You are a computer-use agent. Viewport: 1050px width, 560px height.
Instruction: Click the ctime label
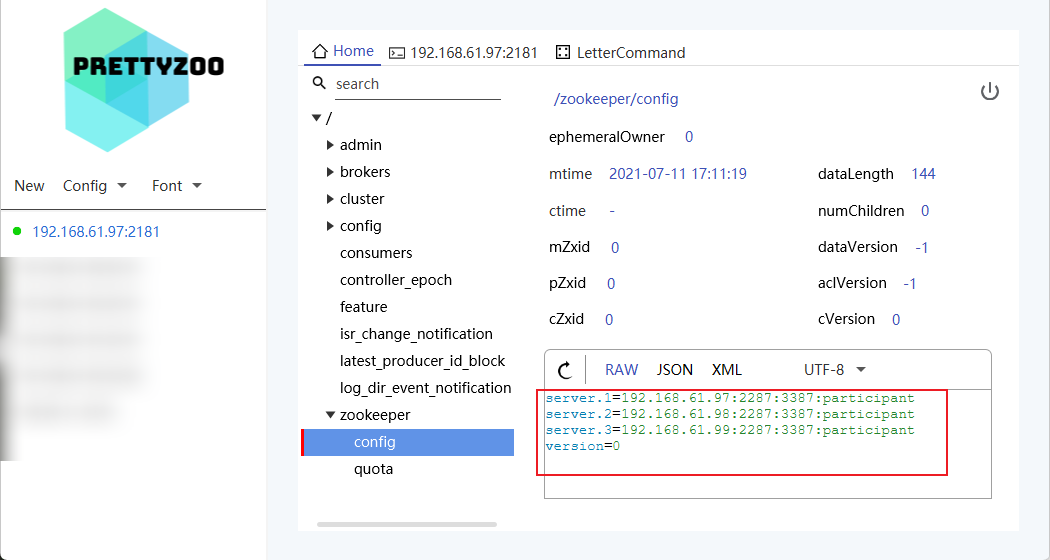coord(567,211)
